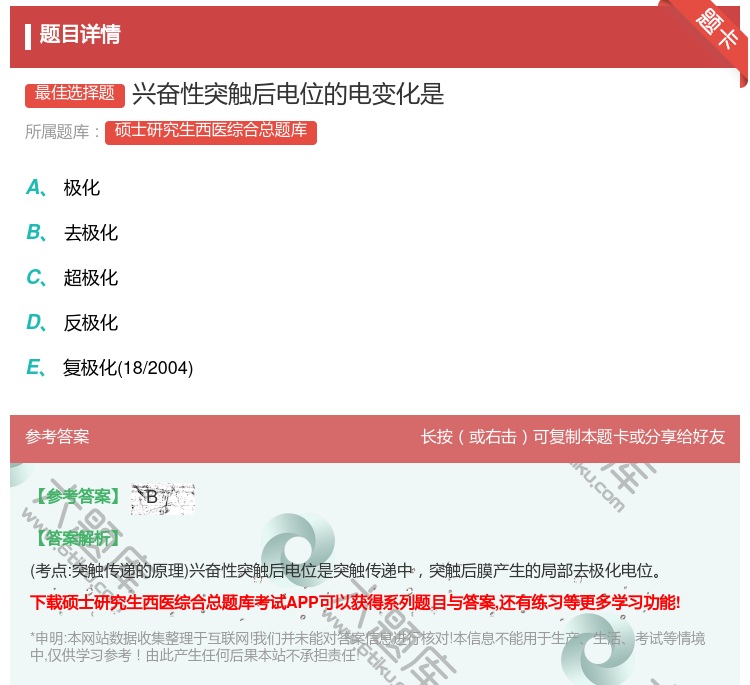The image size is (750, 685).
Task: Select option C 超极化
Action: [x=72, y=278]
